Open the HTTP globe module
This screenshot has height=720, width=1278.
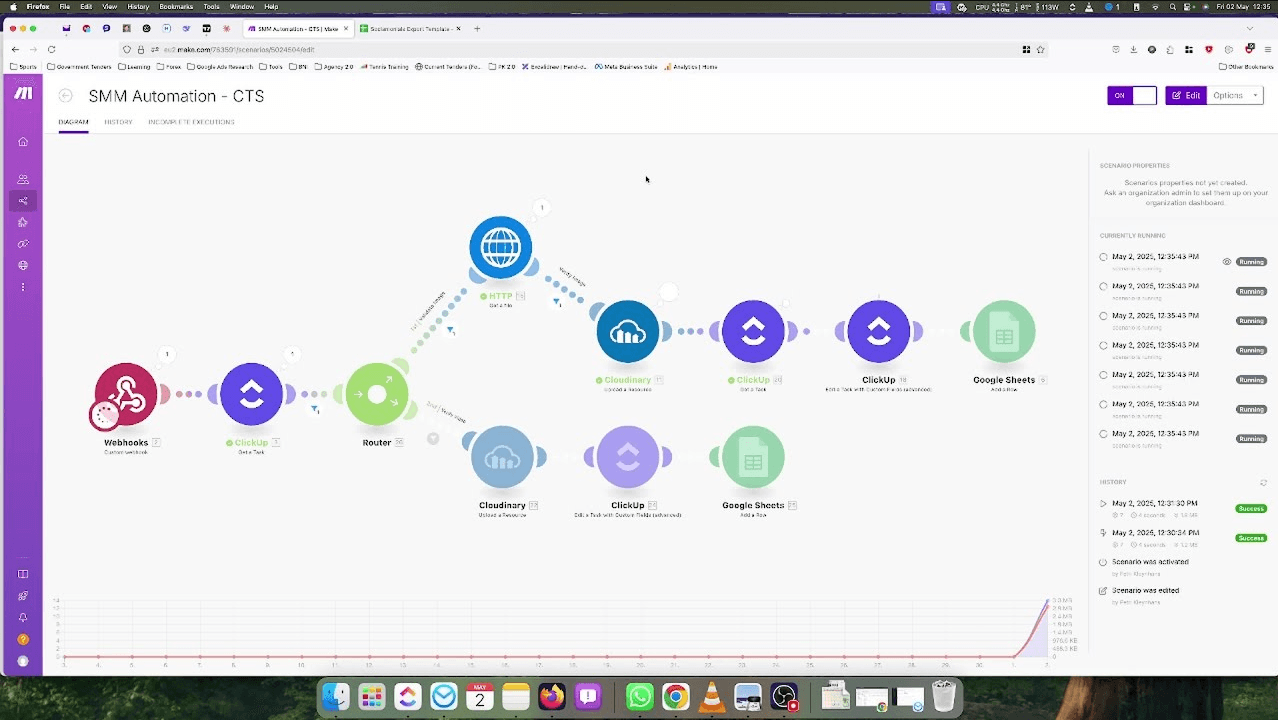click(x=501, y=247)
